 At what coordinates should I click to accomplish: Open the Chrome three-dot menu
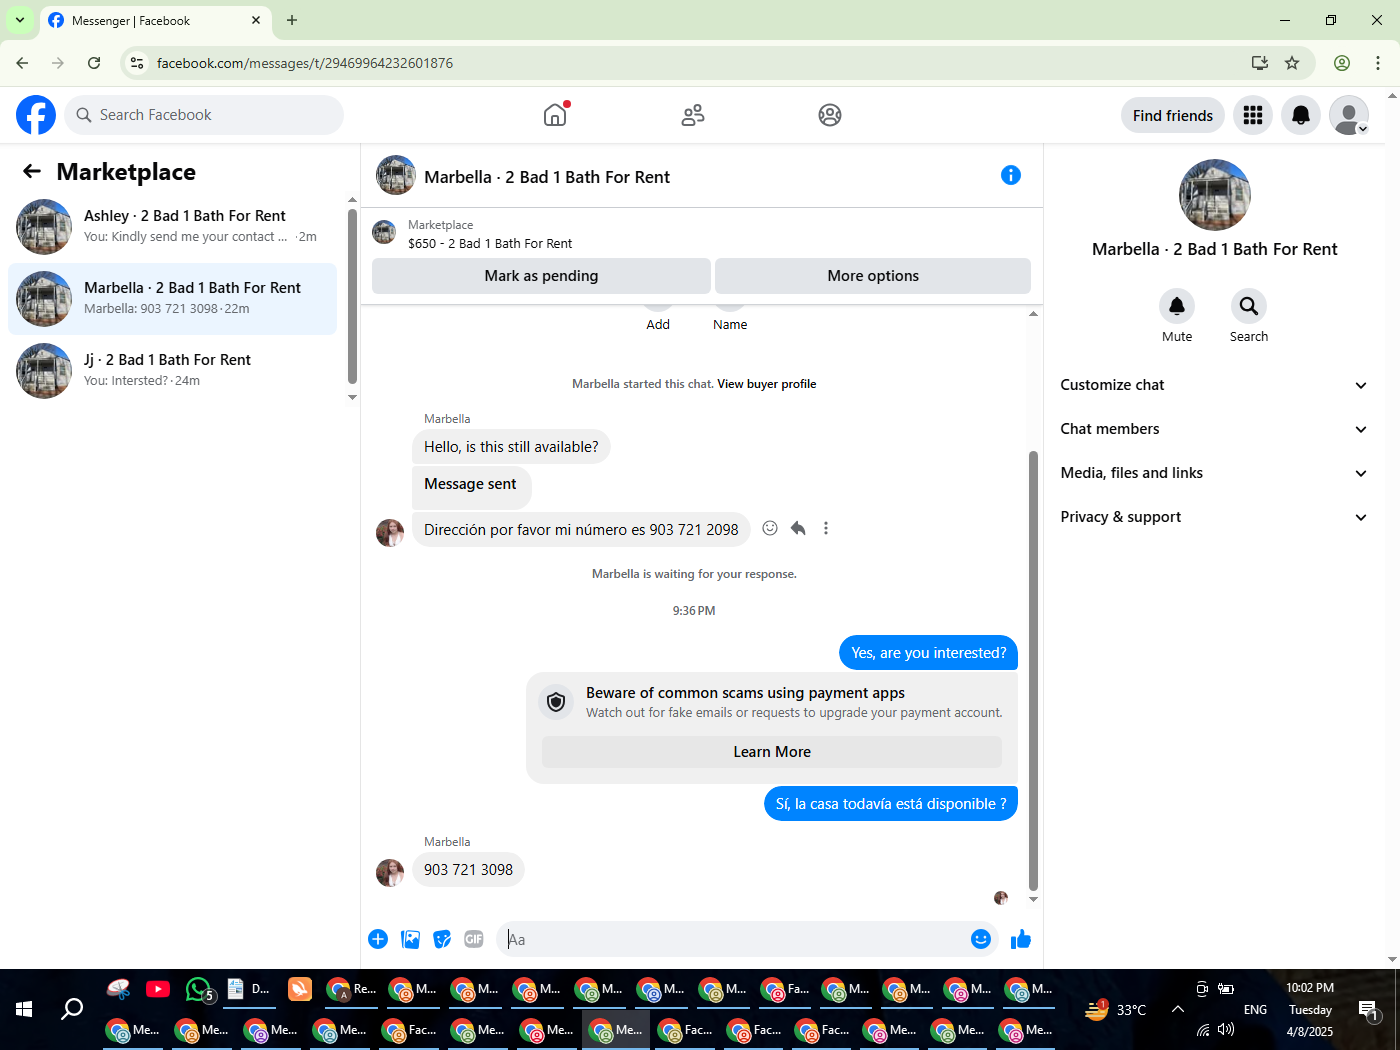1378,63
